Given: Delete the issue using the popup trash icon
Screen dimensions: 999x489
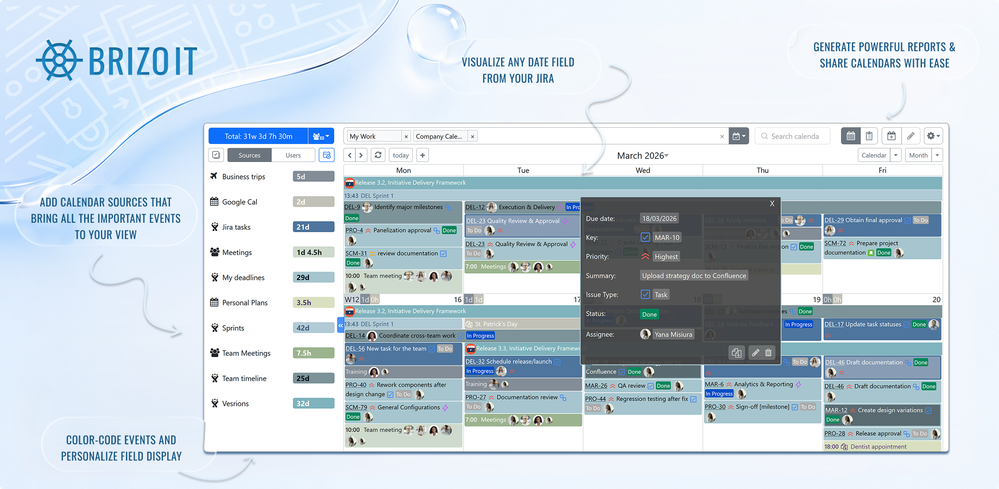Looking at the screenshot, I should tap(768, 352).
